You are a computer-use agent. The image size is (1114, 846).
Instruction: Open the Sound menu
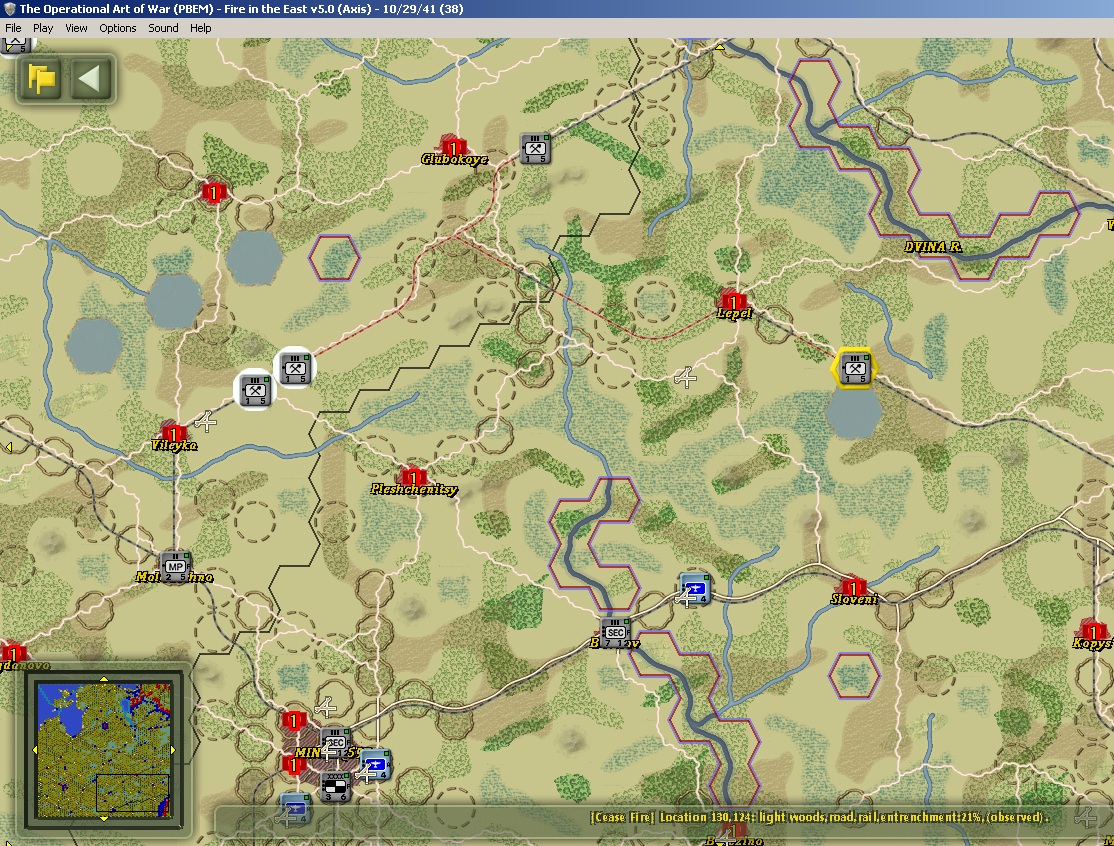pyautogui.click(x=163, y=28)
